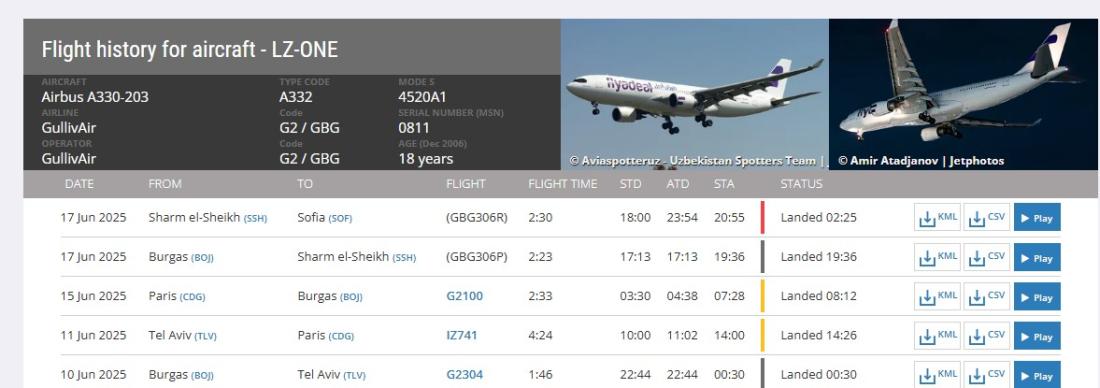Download CSV for GBG306R flight
This screenshot has width=1100, height=388.
(986, 217)
